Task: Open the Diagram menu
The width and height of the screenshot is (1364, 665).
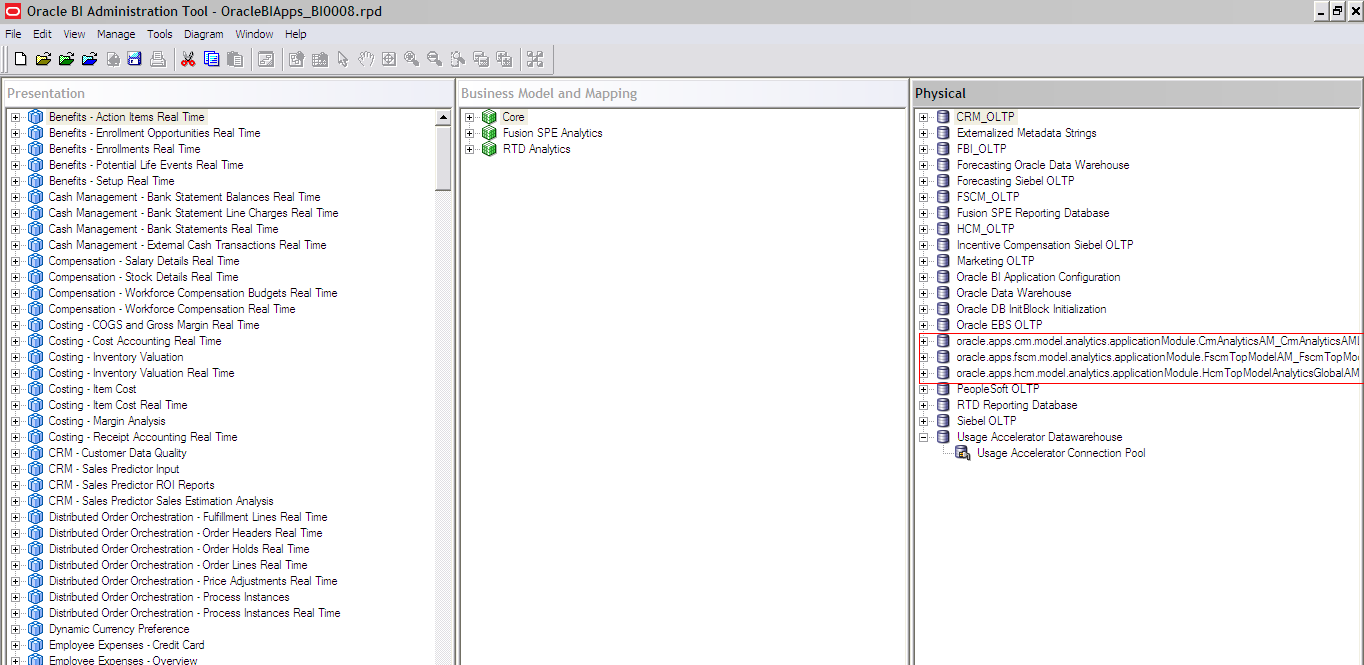Action: point(203,33)
